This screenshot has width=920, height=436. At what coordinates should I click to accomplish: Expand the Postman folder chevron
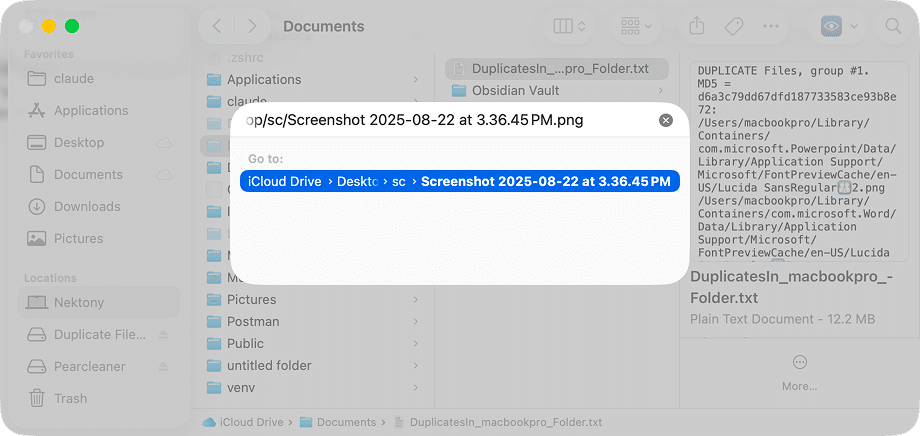click(x=415, y=322)
